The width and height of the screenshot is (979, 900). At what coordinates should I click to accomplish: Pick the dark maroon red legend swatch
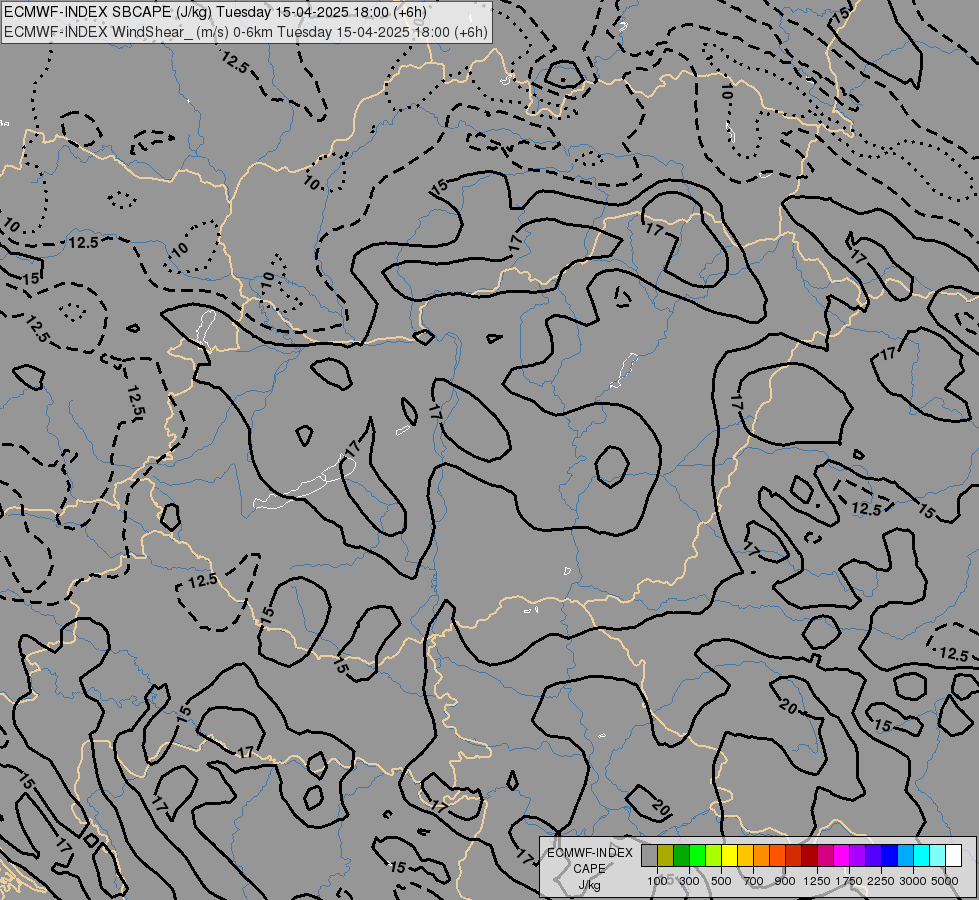click(x=810, y=856)
